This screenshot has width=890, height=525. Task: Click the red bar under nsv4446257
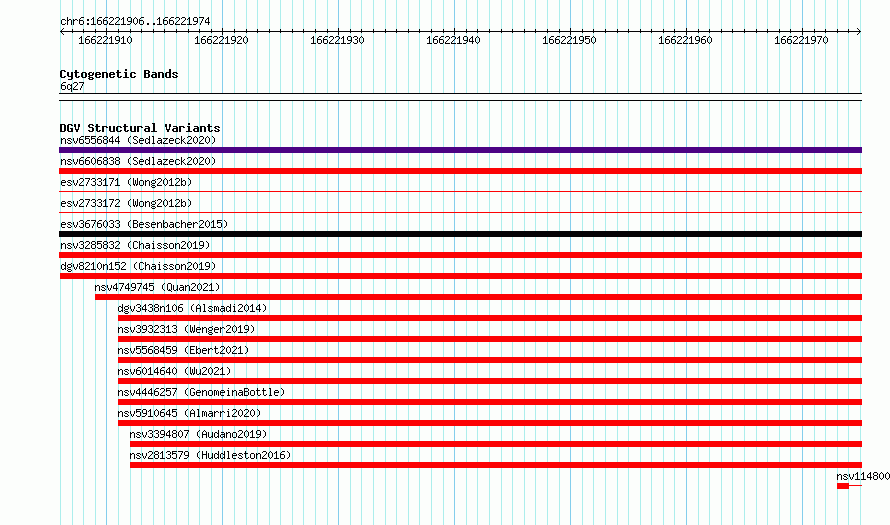click(x=490, y=402)
